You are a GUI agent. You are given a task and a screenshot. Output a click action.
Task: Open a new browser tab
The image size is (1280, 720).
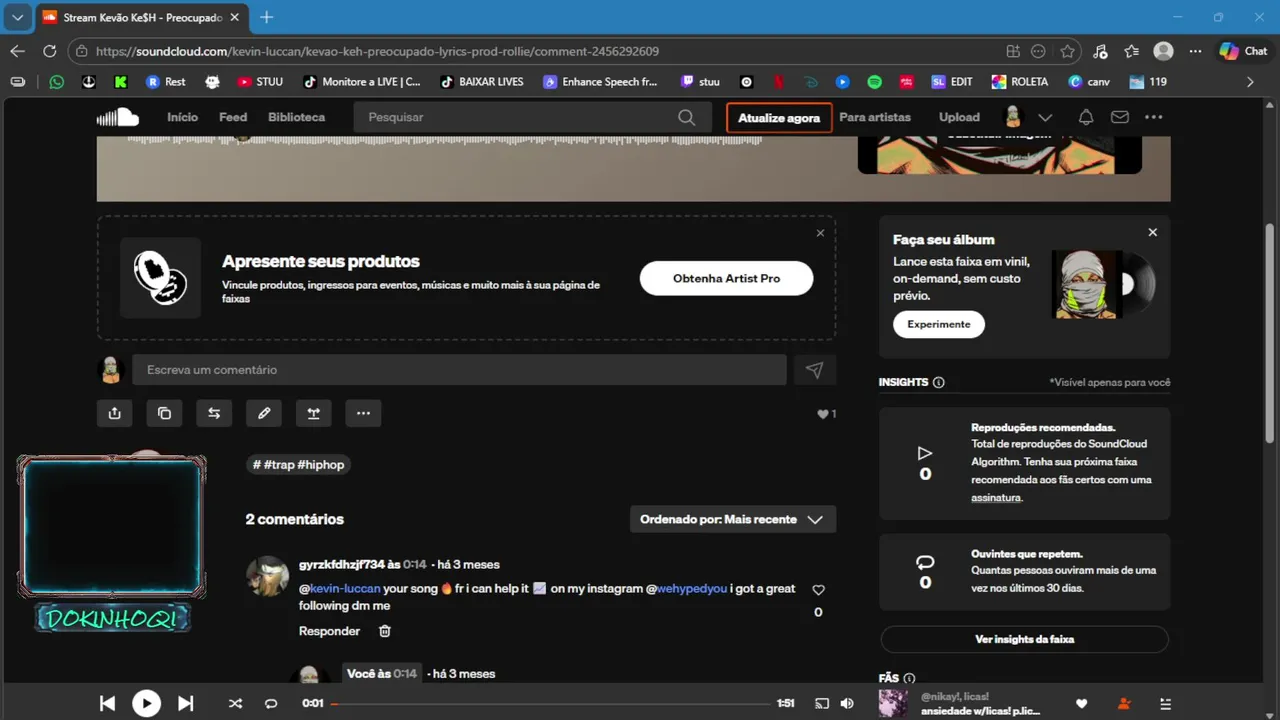pyautogui.click(x=266, y=17)
